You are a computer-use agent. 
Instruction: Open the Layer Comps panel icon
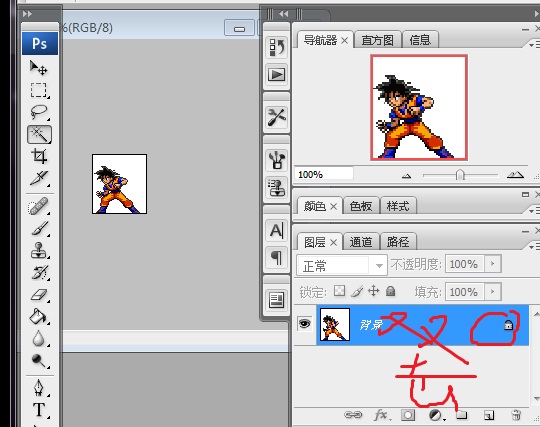277,300
